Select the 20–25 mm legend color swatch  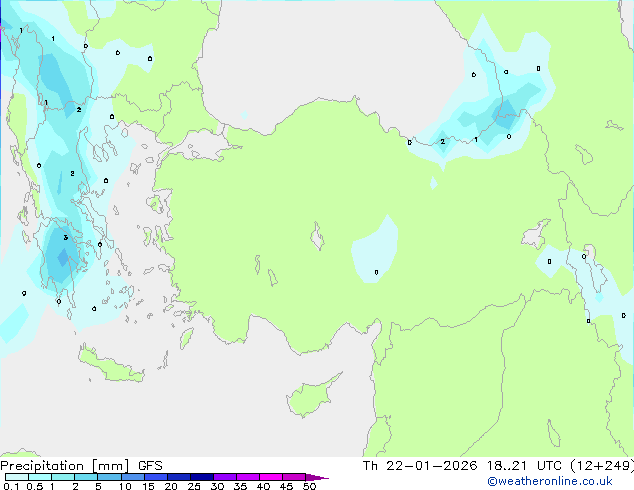click(x=179, y=477)
